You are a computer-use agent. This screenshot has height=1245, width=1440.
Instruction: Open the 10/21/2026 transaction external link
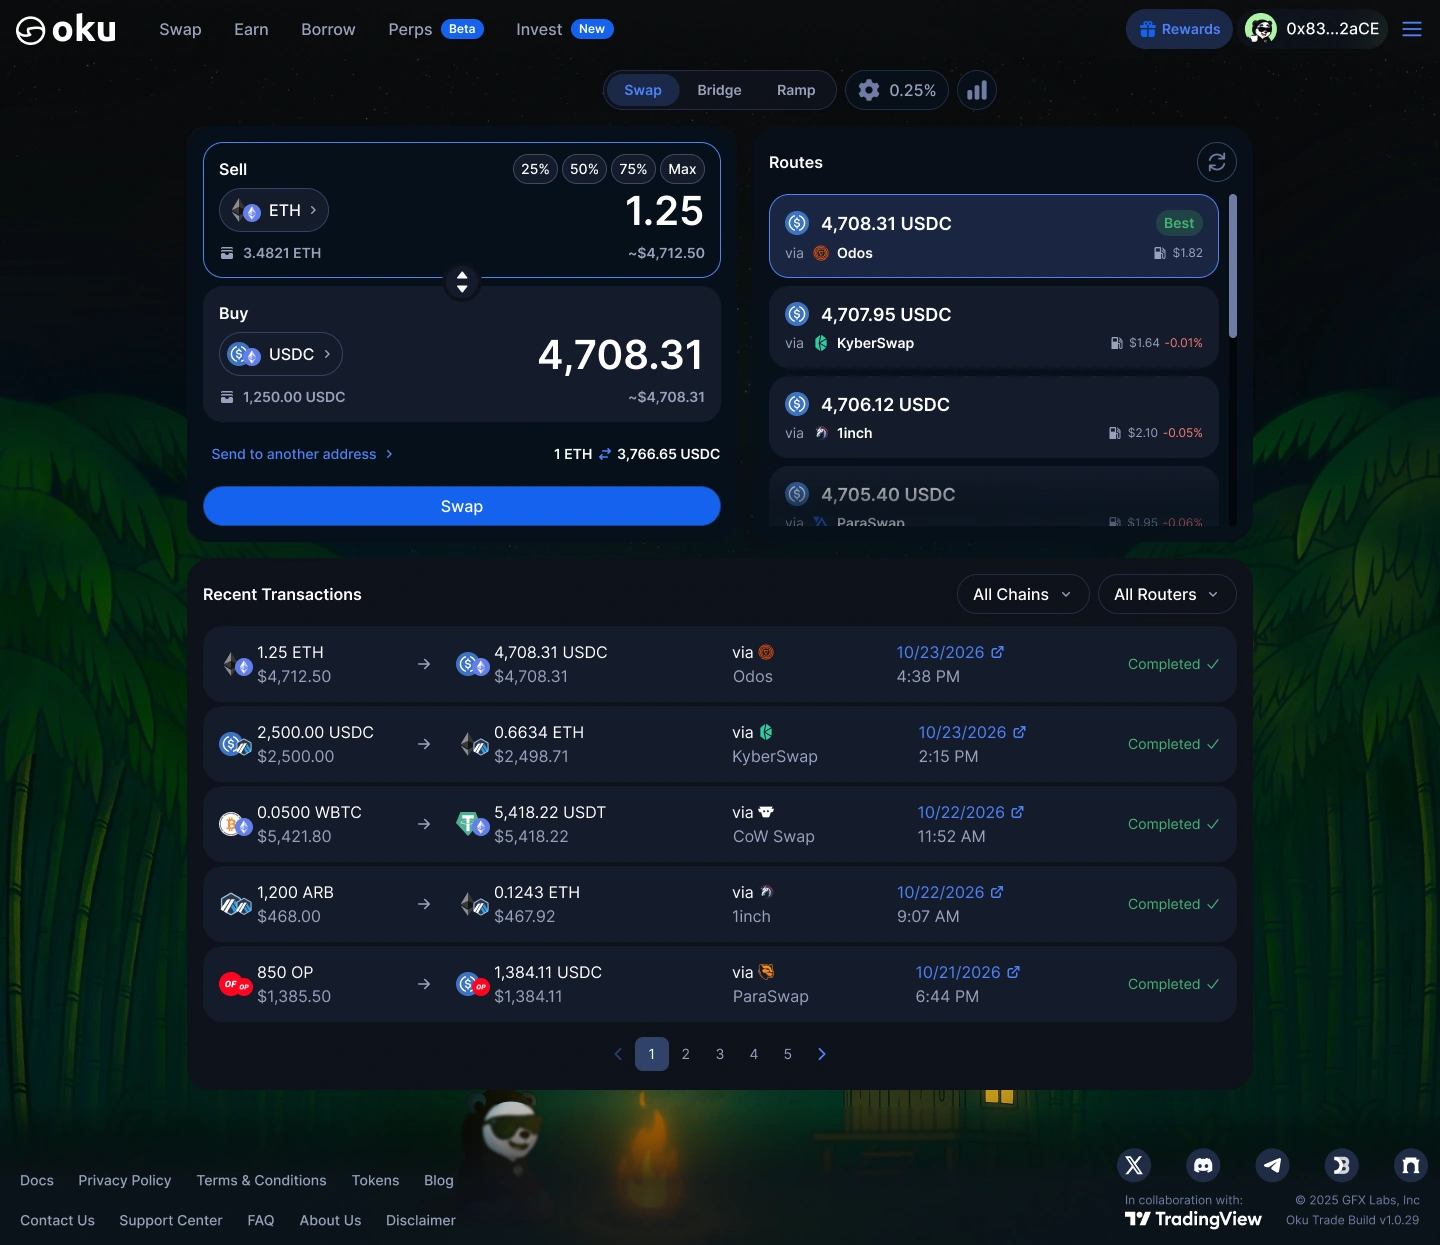coord(1013,972)
